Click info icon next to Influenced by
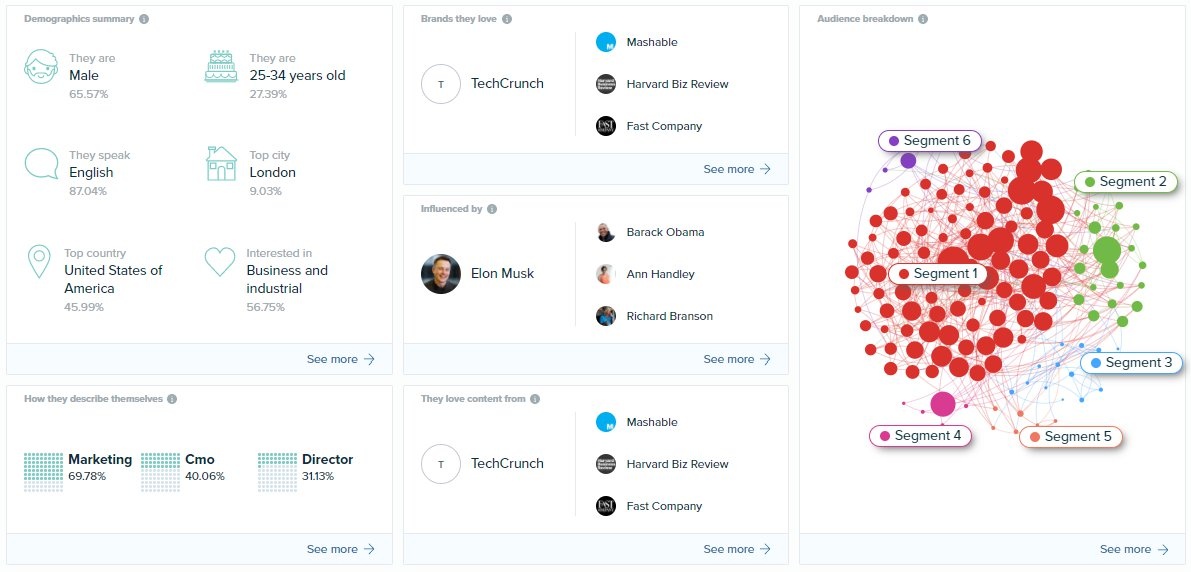The width and height of the screenshot is (1191, 572). [x=491, y=209]
